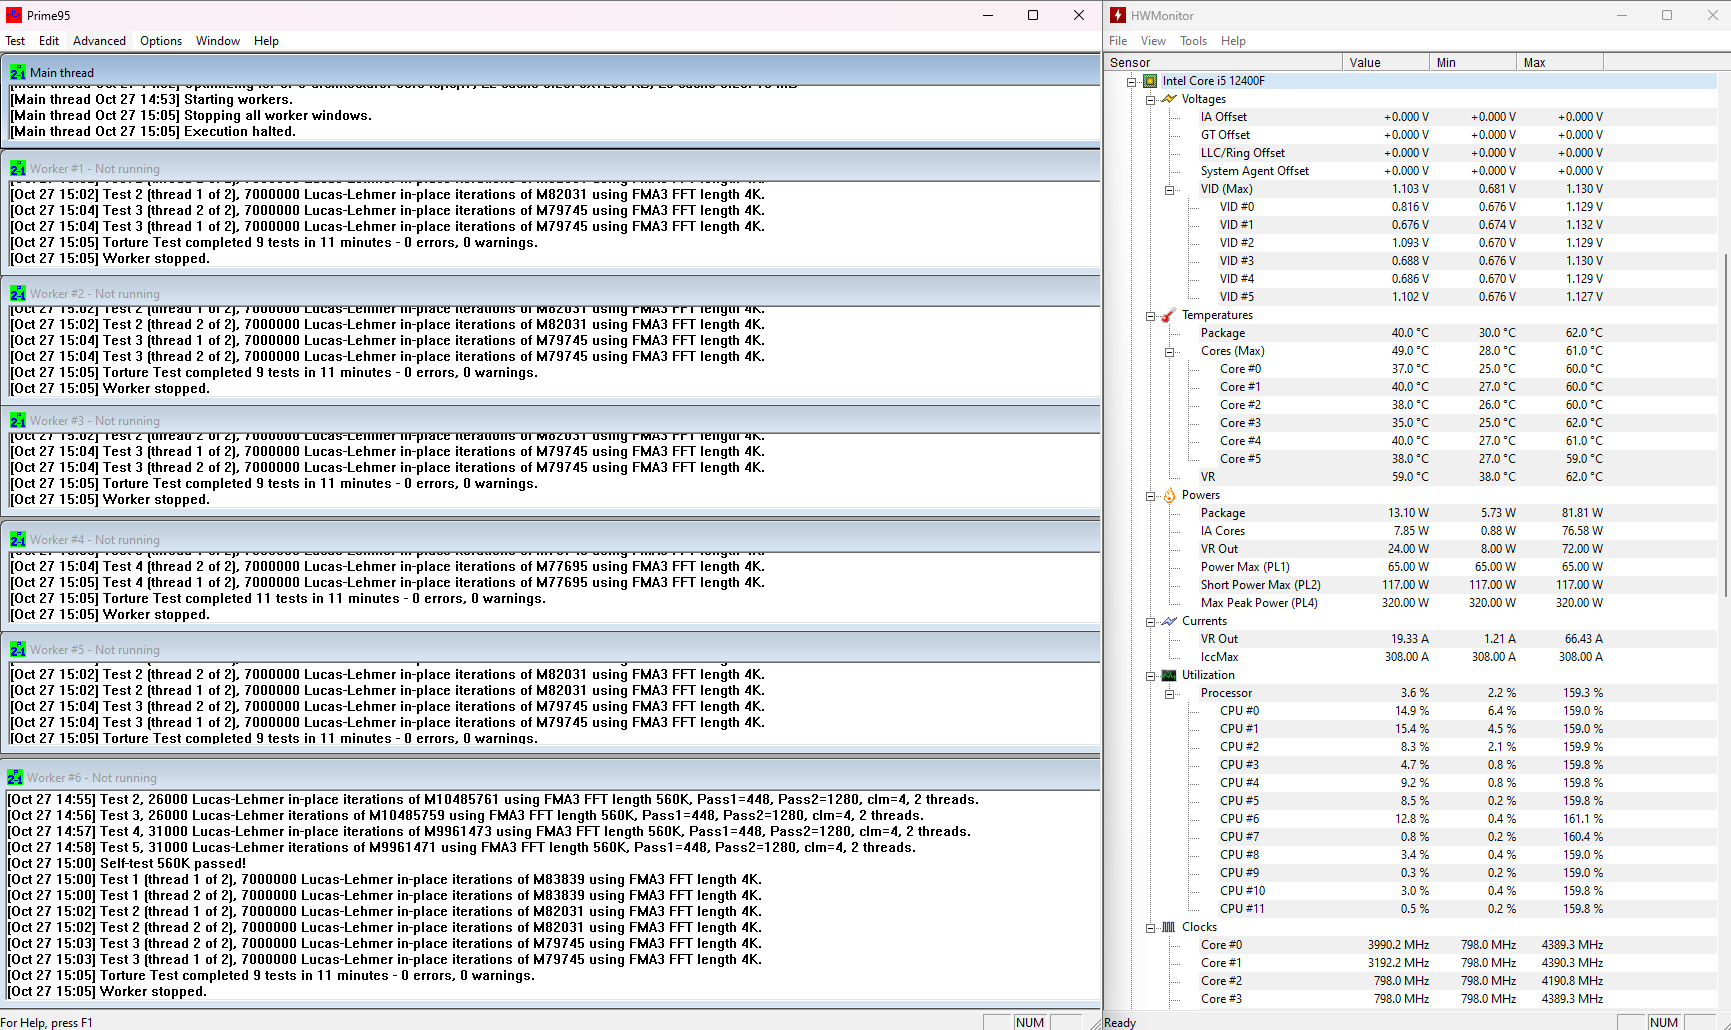Open the Test menu in Prime95
This screenshot has height=1030, width=1731.
[15, 41]
